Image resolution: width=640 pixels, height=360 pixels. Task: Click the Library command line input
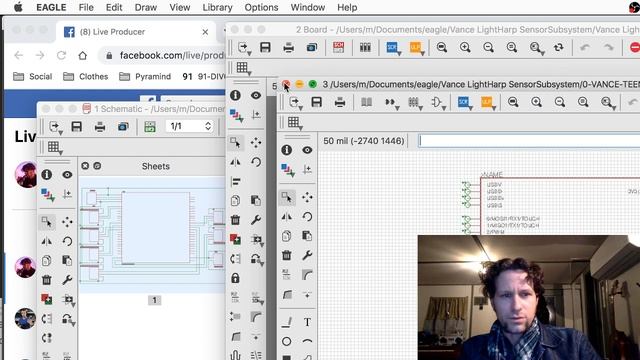click(x=529, y=141)
